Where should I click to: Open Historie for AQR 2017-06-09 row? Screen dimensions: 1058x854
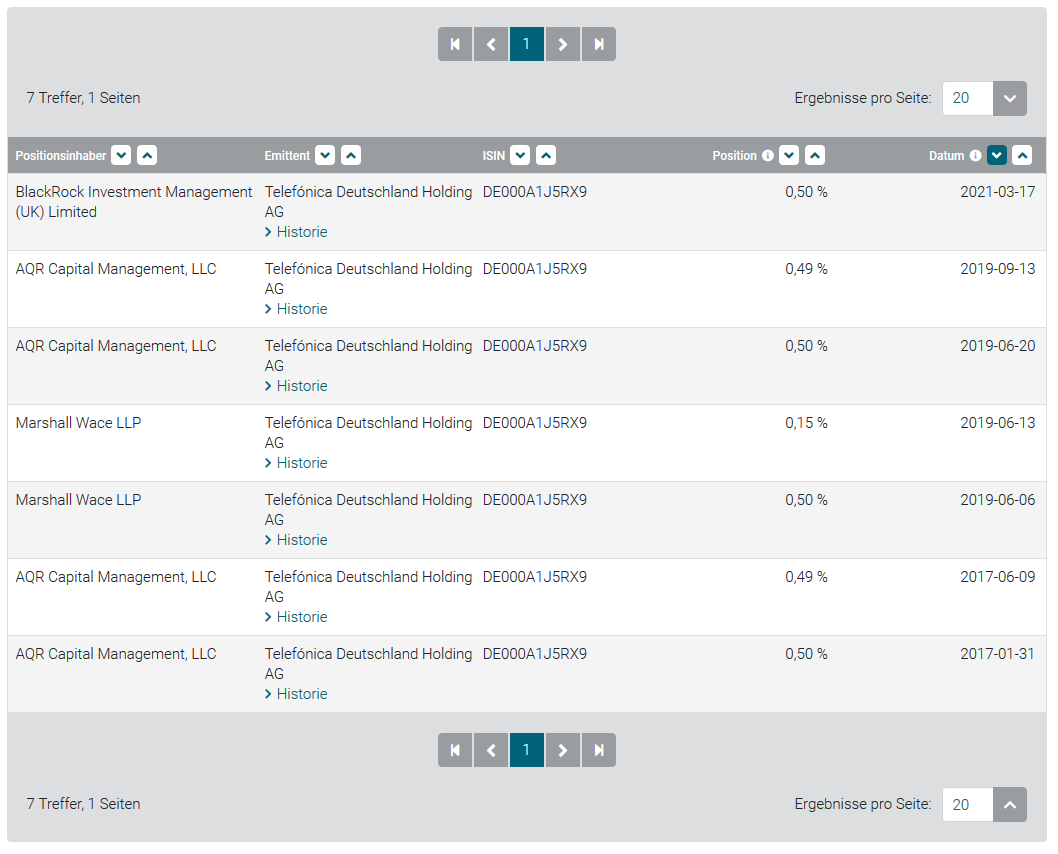point(296,617)
